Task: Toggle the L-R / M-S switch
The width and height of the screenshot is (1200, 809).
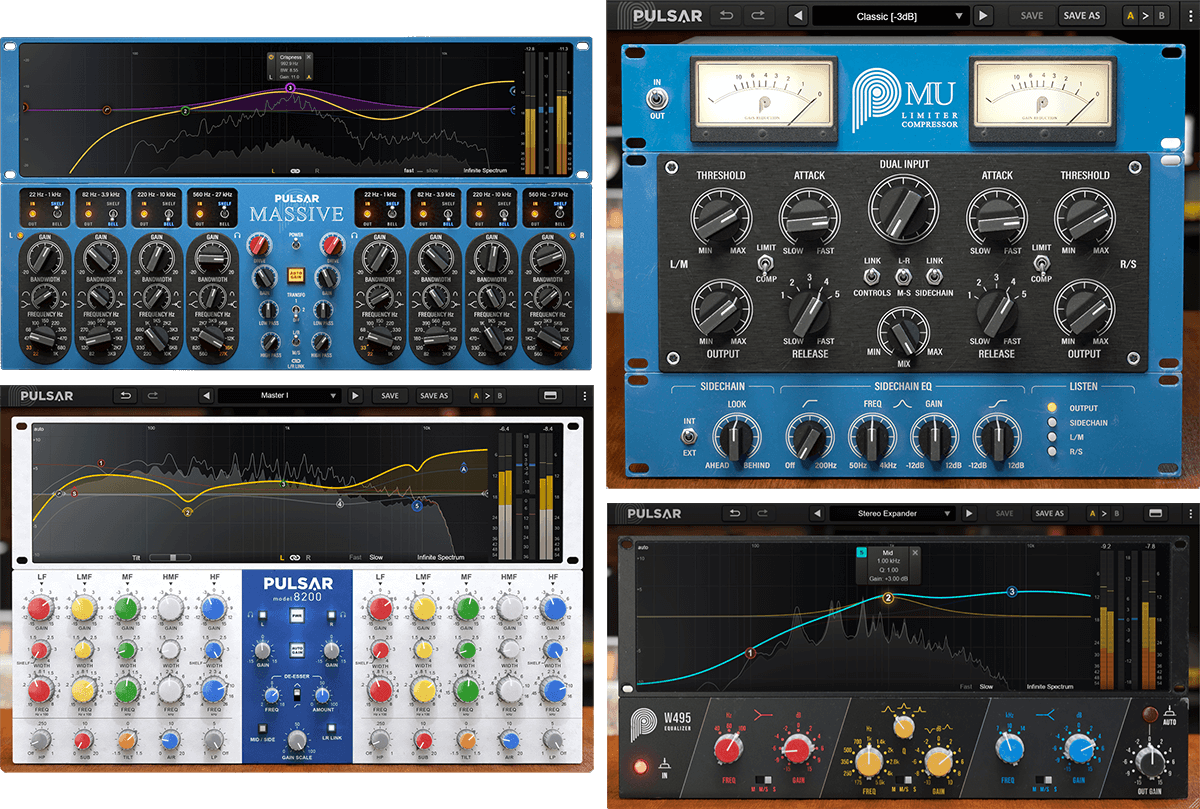Action: point(903,276)
